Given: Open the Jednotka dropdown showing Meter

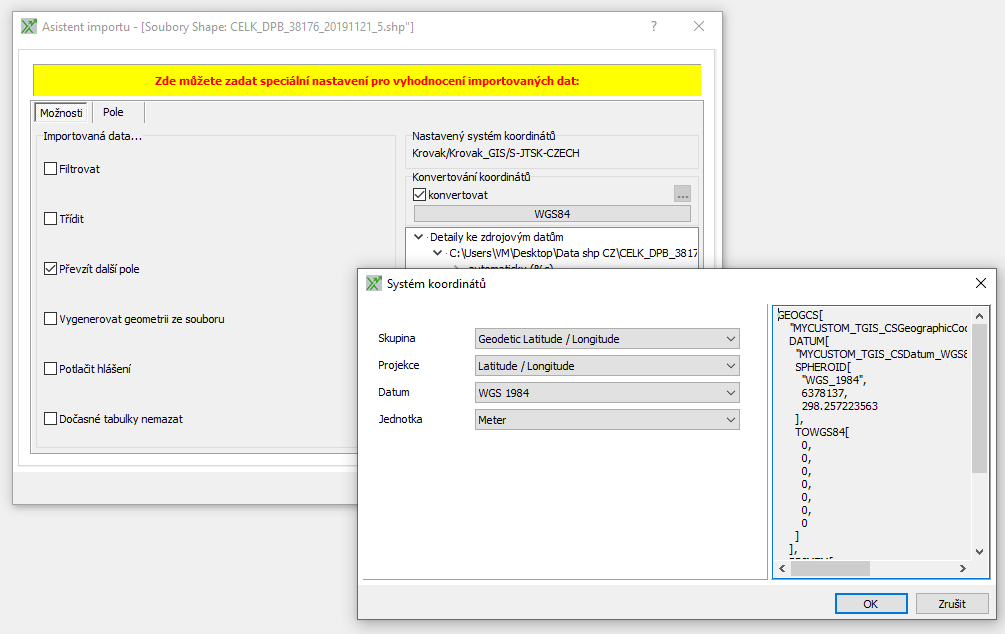Looking at the screenshot, I should pyautogui.click(x=607, y=419).
